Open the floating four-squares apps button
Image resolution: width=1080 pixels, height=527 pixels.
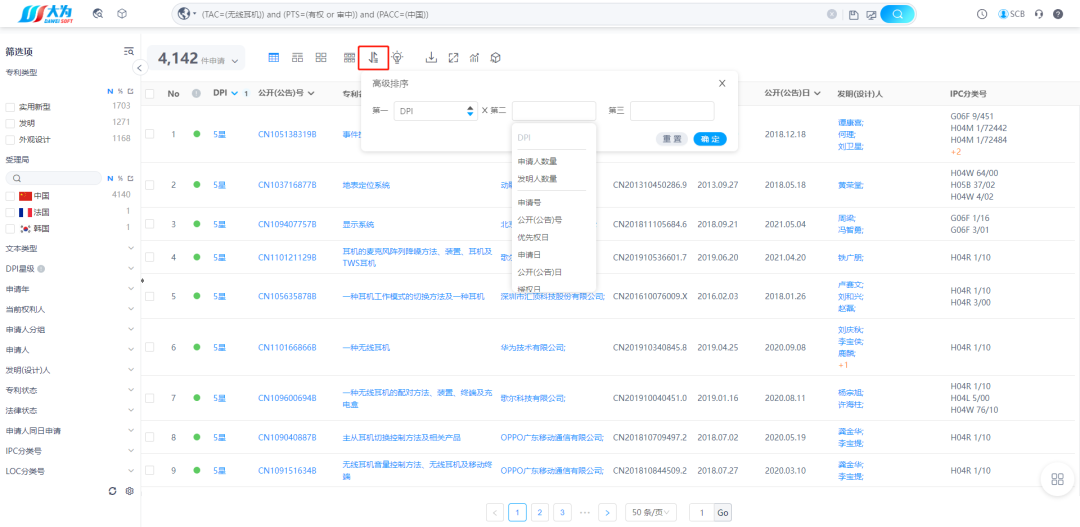click(1057, 479)
